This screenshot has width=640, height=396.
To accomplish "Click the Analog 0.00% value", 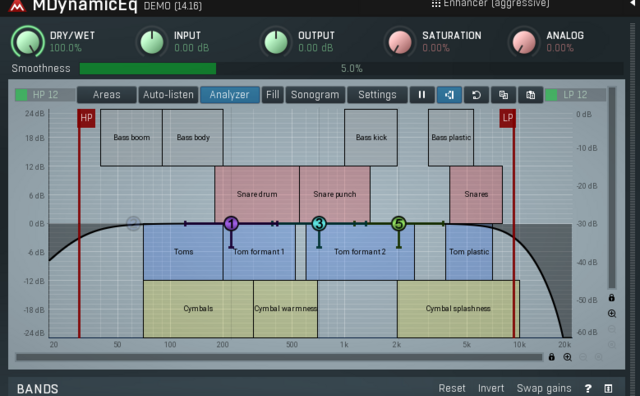I will tap(560, 48).
